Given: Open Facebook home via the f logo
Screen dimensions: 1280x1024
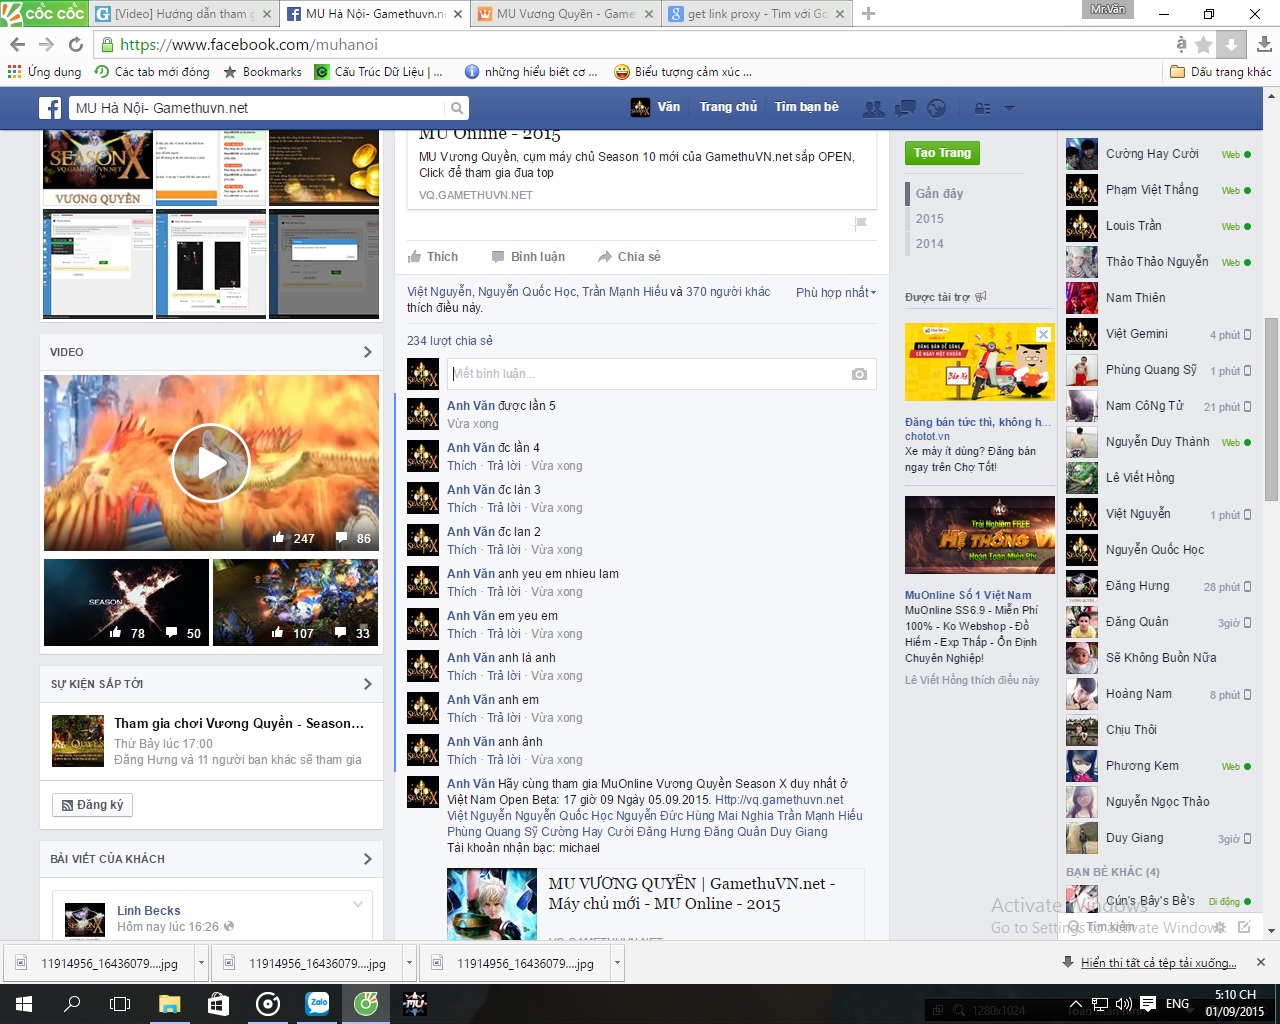Looking at the screenshot, I should tap(51, 108).
